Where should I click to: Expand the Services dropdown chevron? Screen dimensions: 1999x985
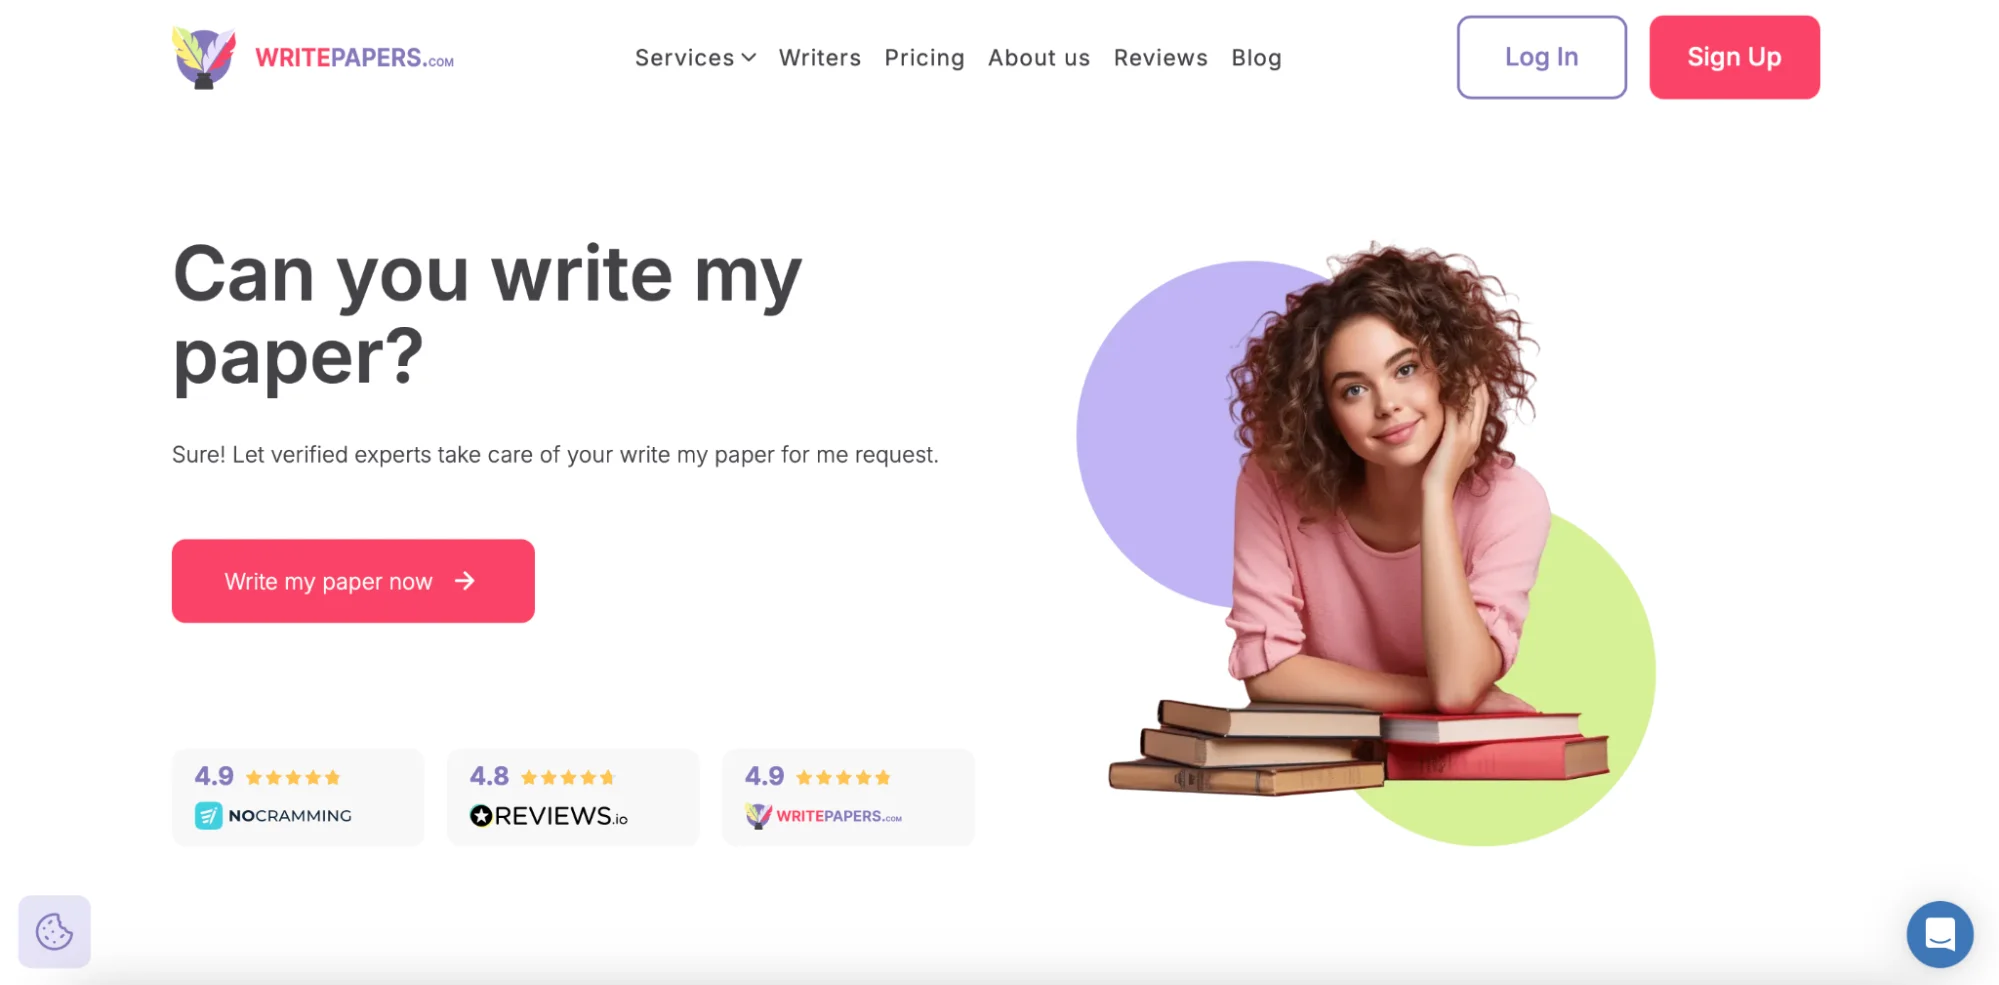point(748,58)
